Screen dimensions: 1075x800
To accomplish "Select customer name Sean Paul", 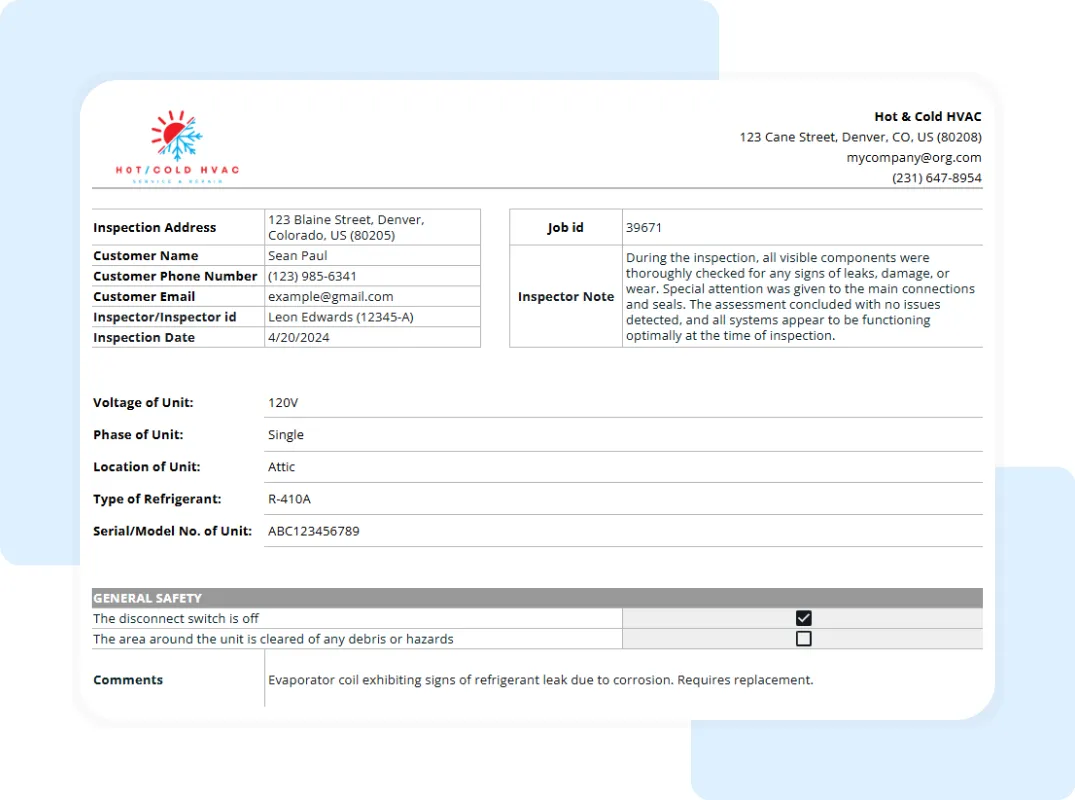I will 298,255.
